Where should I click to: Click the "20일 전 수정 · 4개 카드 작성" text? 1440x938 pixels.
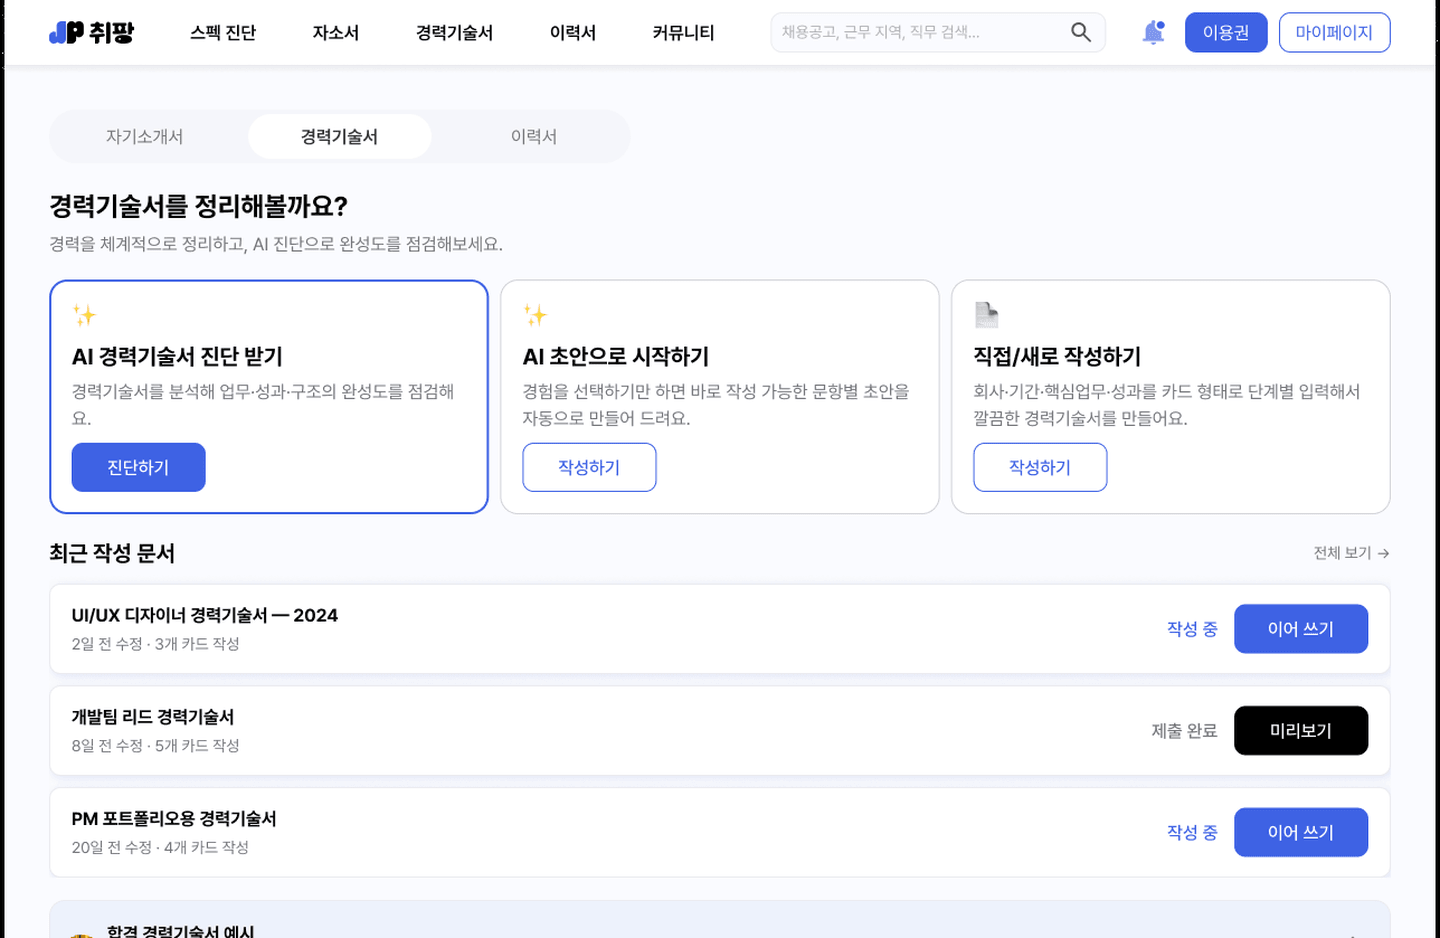pos(160,848)
